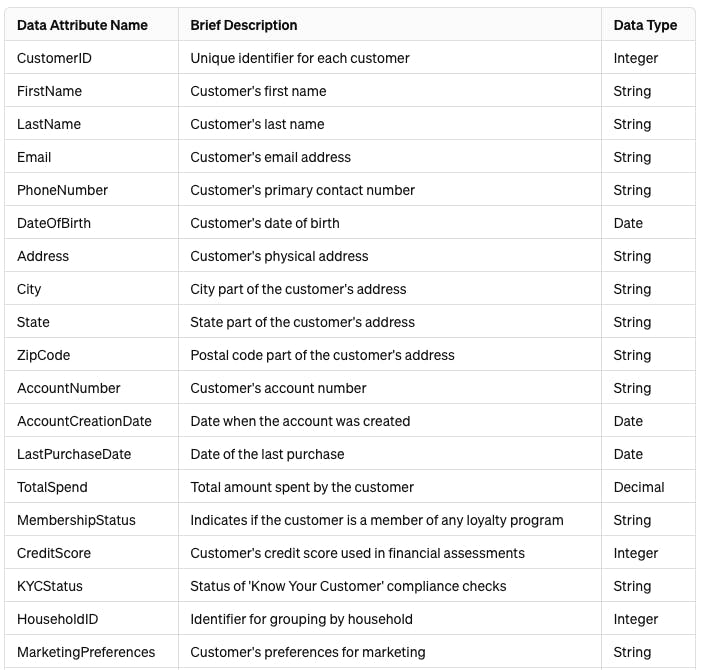Click the Brief Description column header
Image resolution: width=701 pixels, height=670 pixels.
click(244, 25)
